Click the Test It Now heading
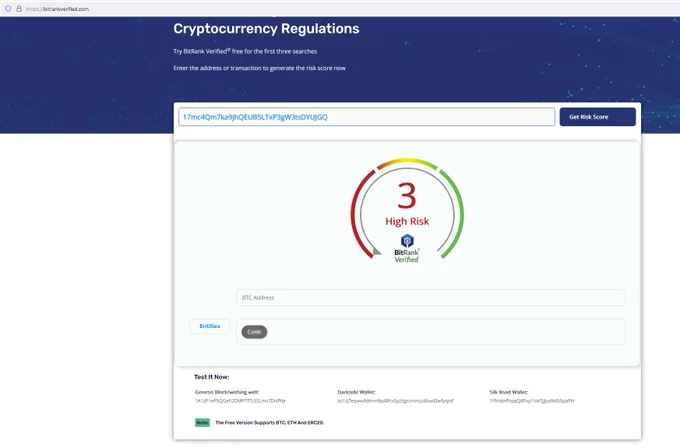The height and width of the screenshot is (448, 680). click(212, 377)
